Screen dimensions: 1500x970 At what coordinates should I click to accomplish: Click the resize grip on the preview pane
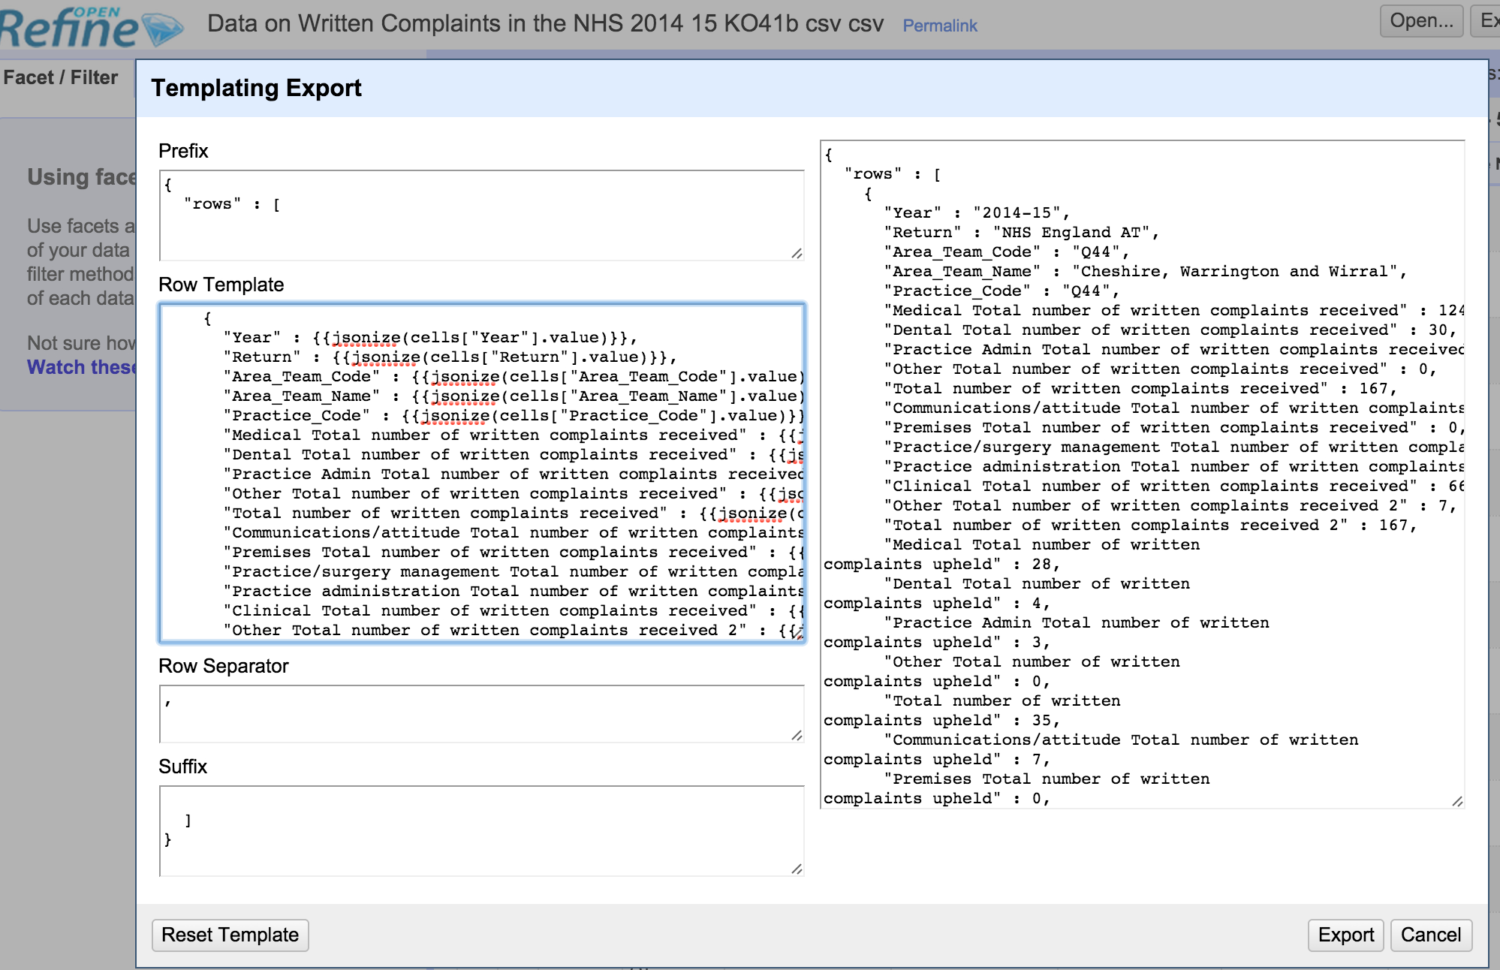(x=1458, y=800)
